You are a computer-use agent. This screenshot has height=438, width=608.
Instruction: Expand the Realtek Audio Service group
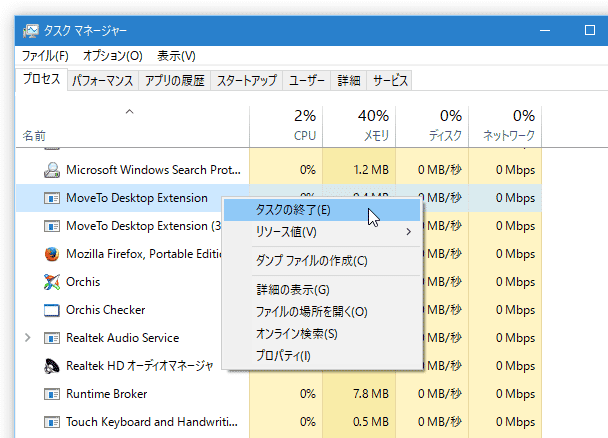coord(28,338)
